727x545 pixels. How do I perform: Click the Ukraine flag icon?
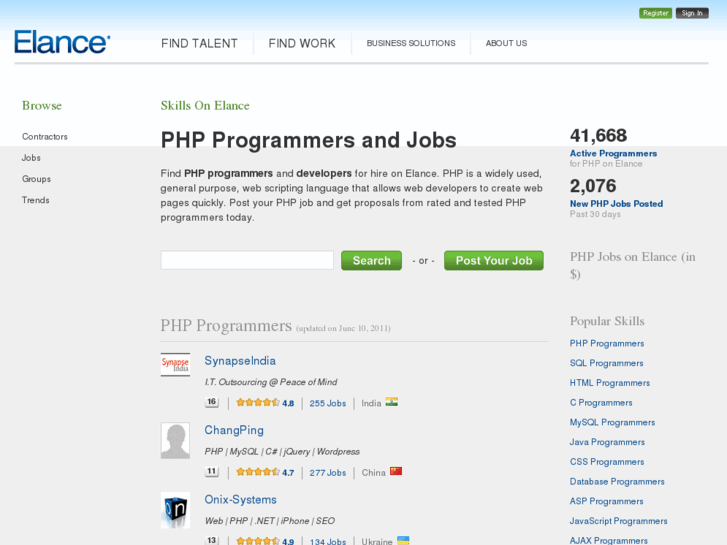click(x=403, y=540)
